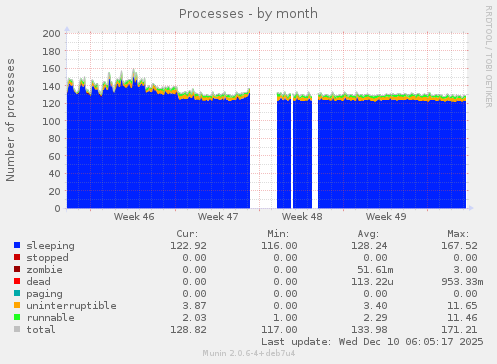Click the 'Week 49' axis label
The width and height of the screenshot is (497, 364).
tap(386, 217)
